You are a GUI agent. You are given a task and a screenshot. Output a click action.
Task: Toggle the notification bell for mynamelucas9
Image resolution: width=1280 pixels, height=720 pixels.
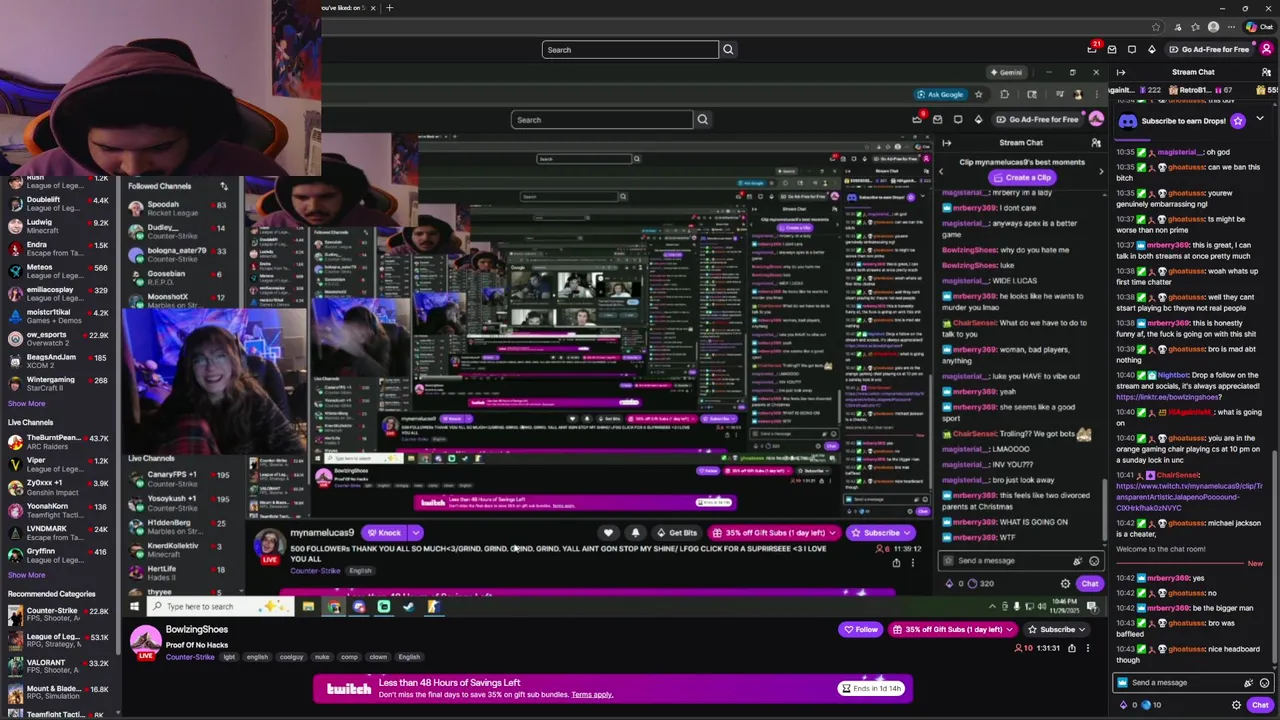(x=635, y=533)
